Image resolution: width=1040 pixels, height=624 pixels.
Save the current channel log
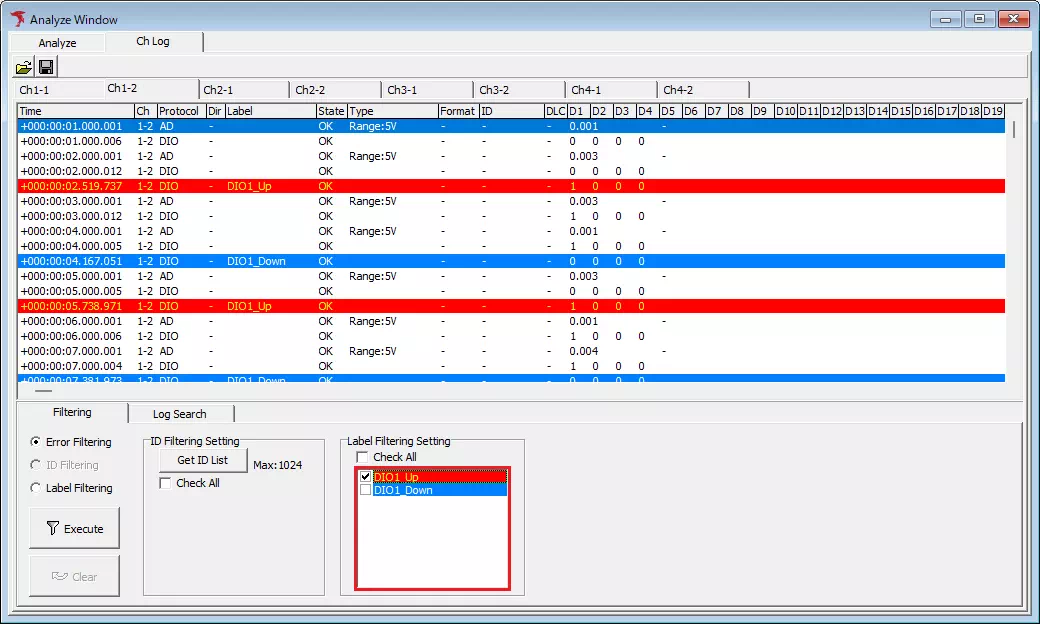pyautogui.click(x=46, y=66)
